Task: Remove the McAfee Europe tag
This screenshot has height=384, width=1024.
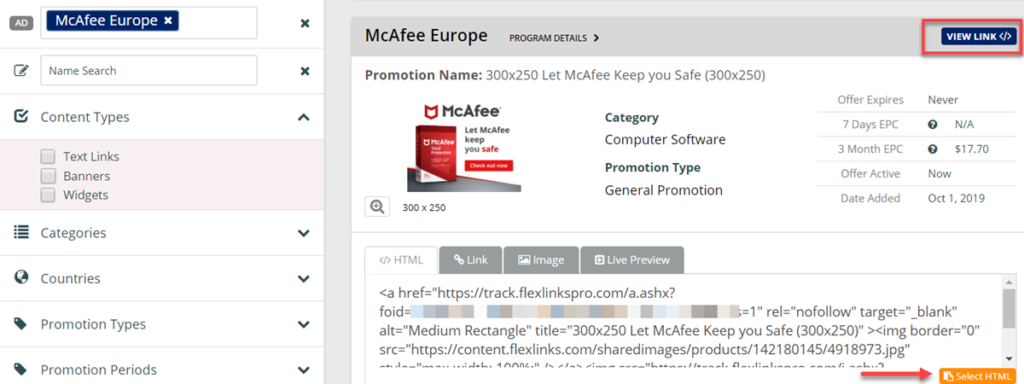Action: pyautogui.click(x=168, y=21)
